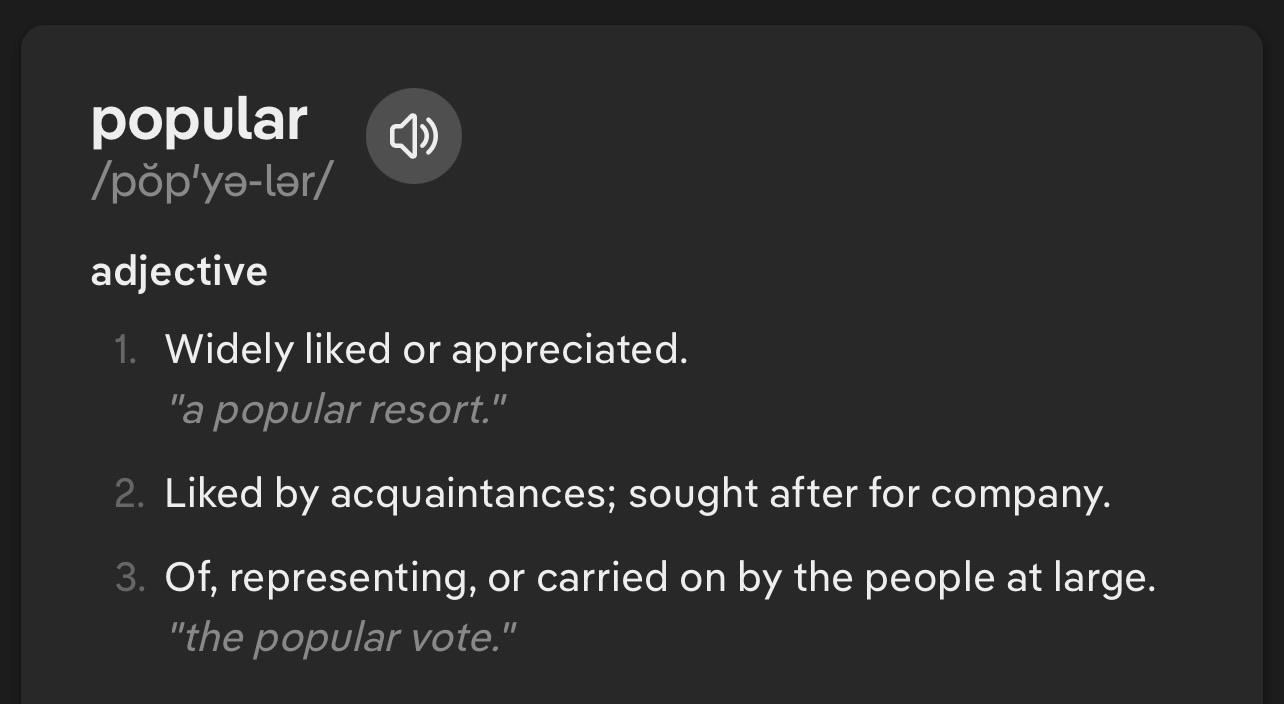Click the headword "popular"
1284x704 pixels.
click(x=198, y=122)
